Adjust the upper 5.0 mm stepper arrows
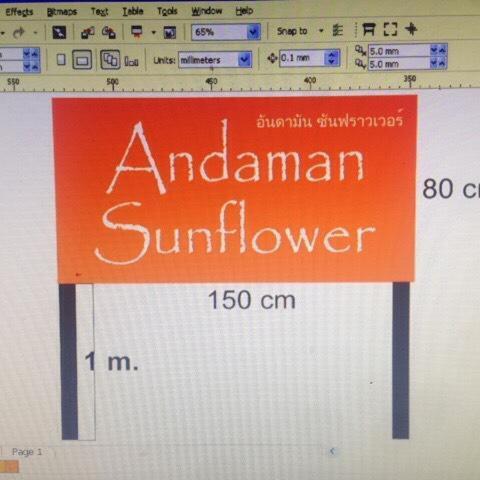This screenshot has width=480, height=480. pos(438,50)
